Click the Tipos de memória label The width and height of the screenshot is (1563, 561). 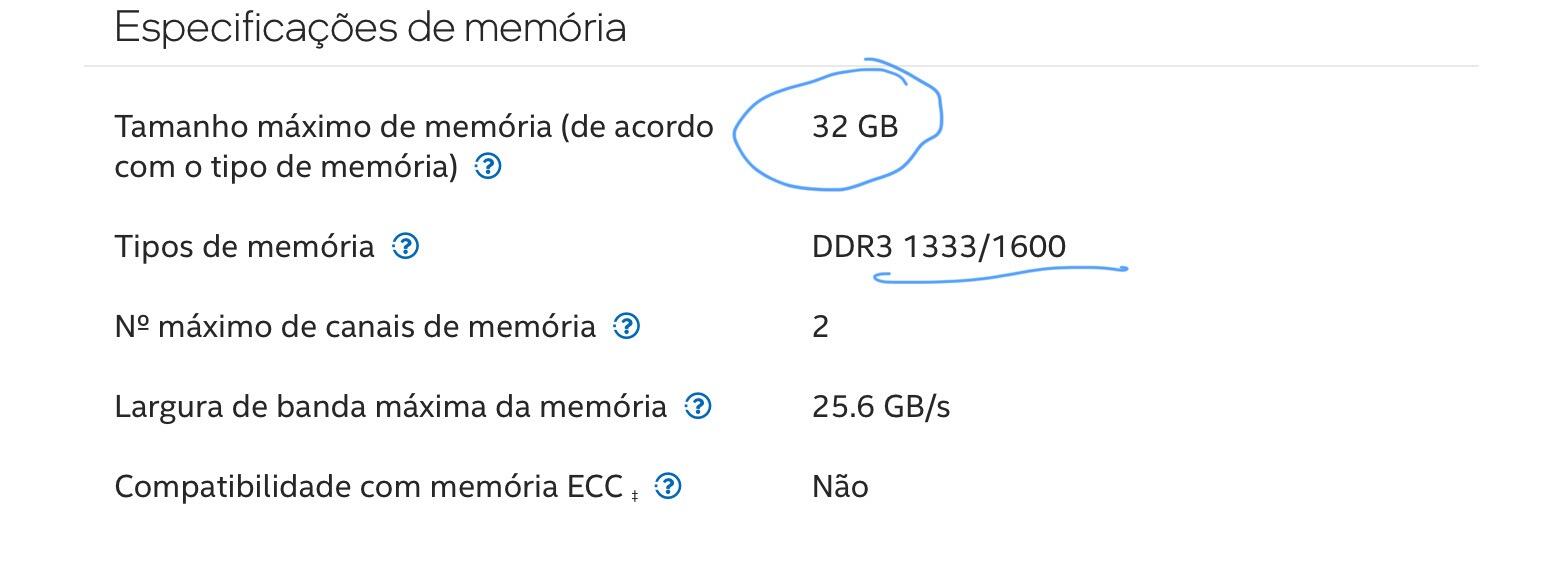tap(244, 246)
